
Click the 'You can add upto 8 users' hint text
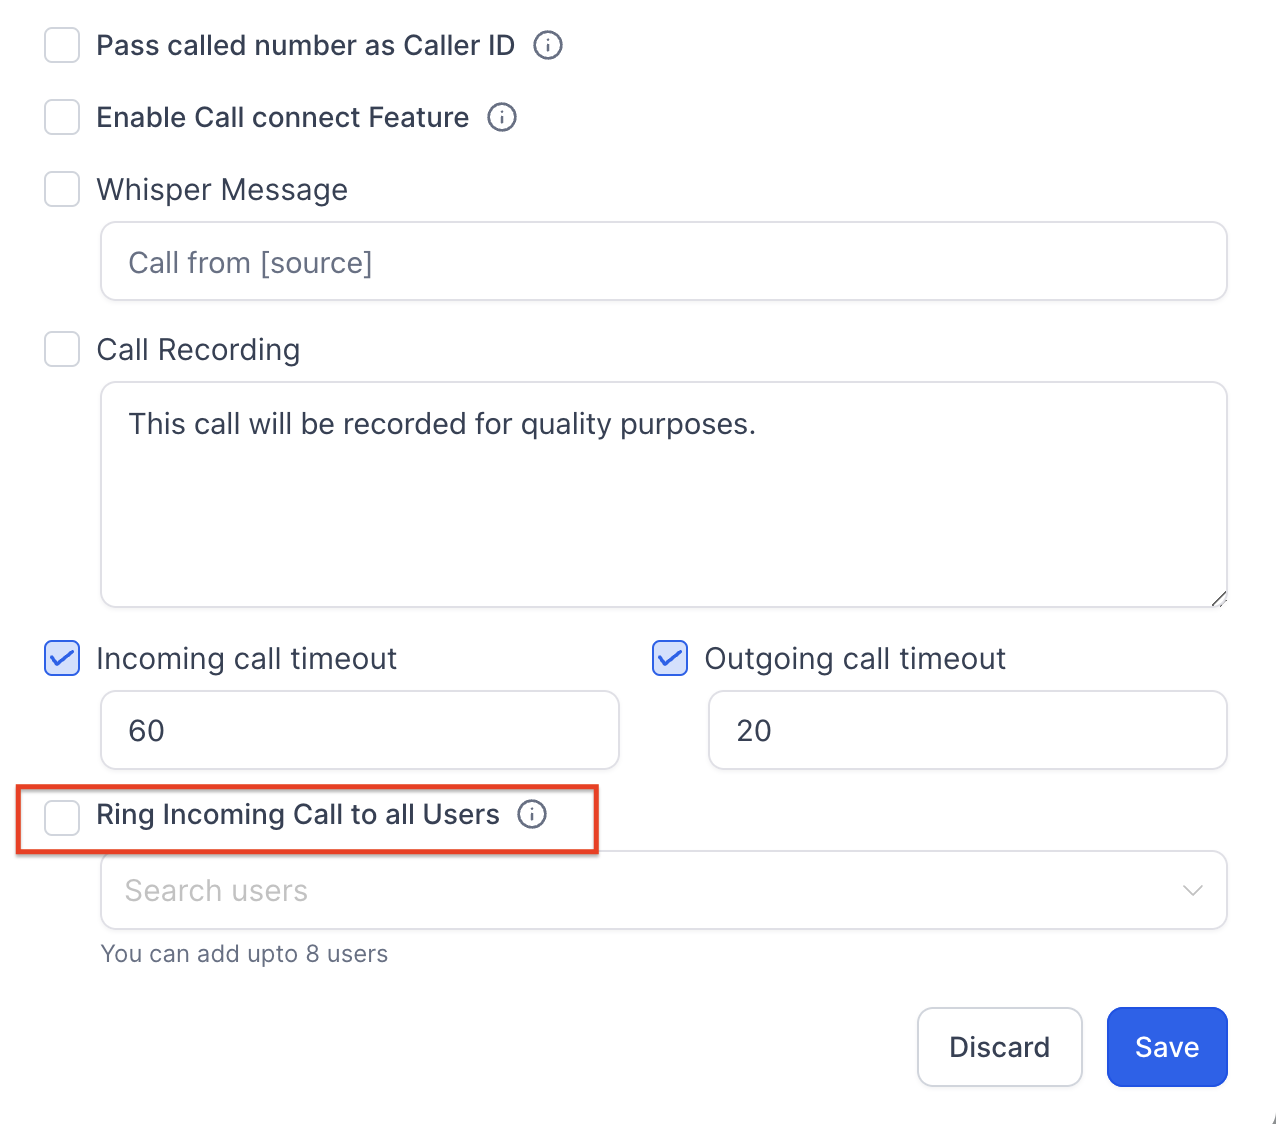244,954
